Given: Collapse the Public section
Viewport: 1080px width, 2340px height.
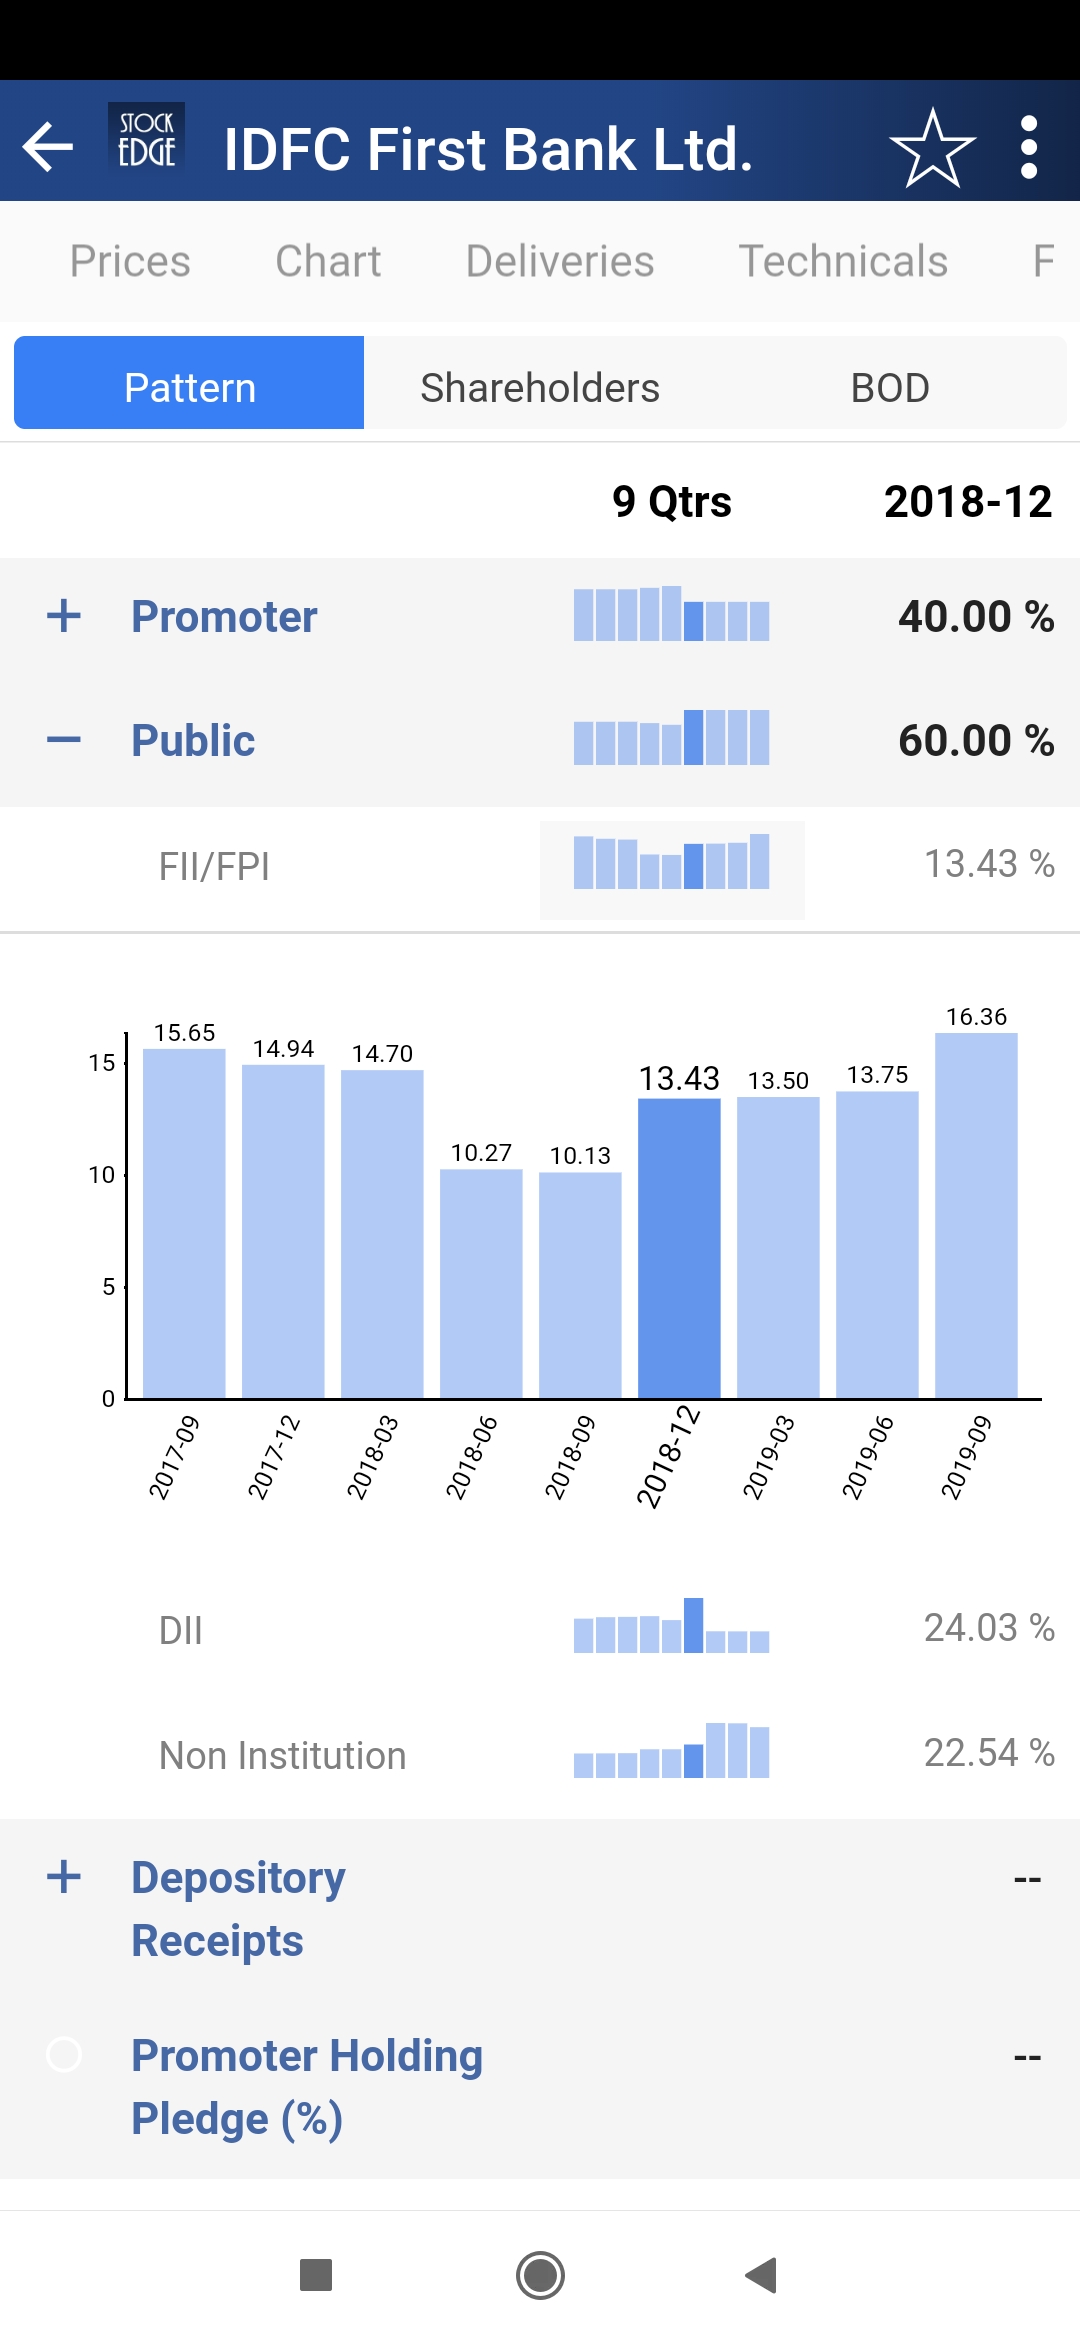Looking at the screenshot, I should coord(64,740).
